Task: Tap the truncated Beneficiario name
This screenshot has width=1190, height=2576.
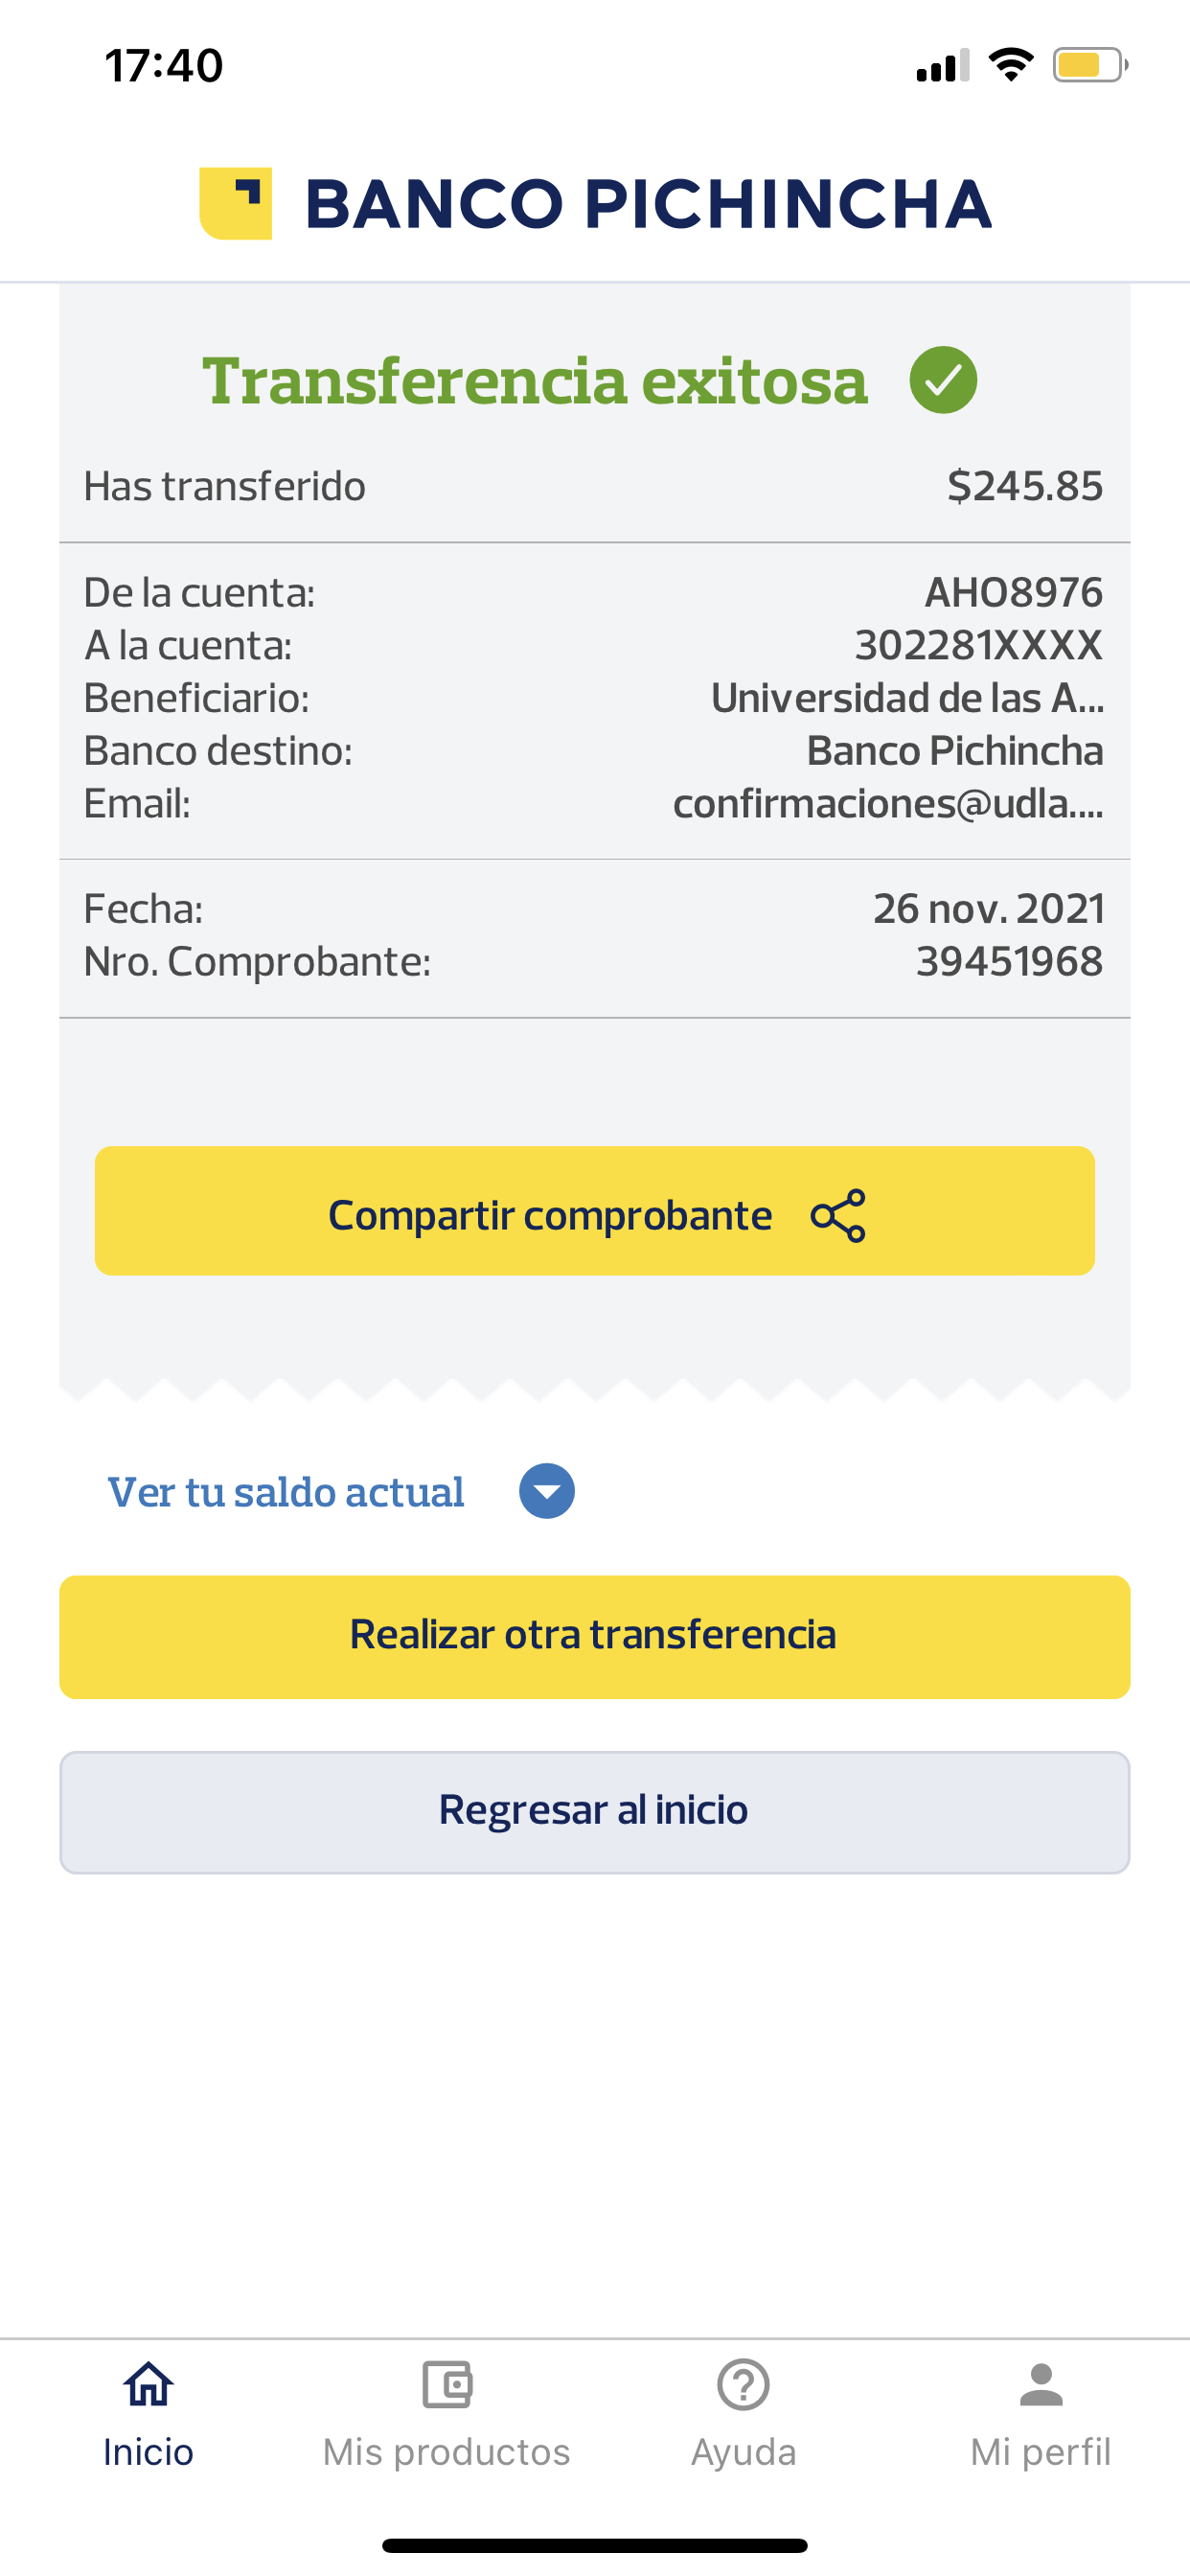Action: [x=907, y=698]
